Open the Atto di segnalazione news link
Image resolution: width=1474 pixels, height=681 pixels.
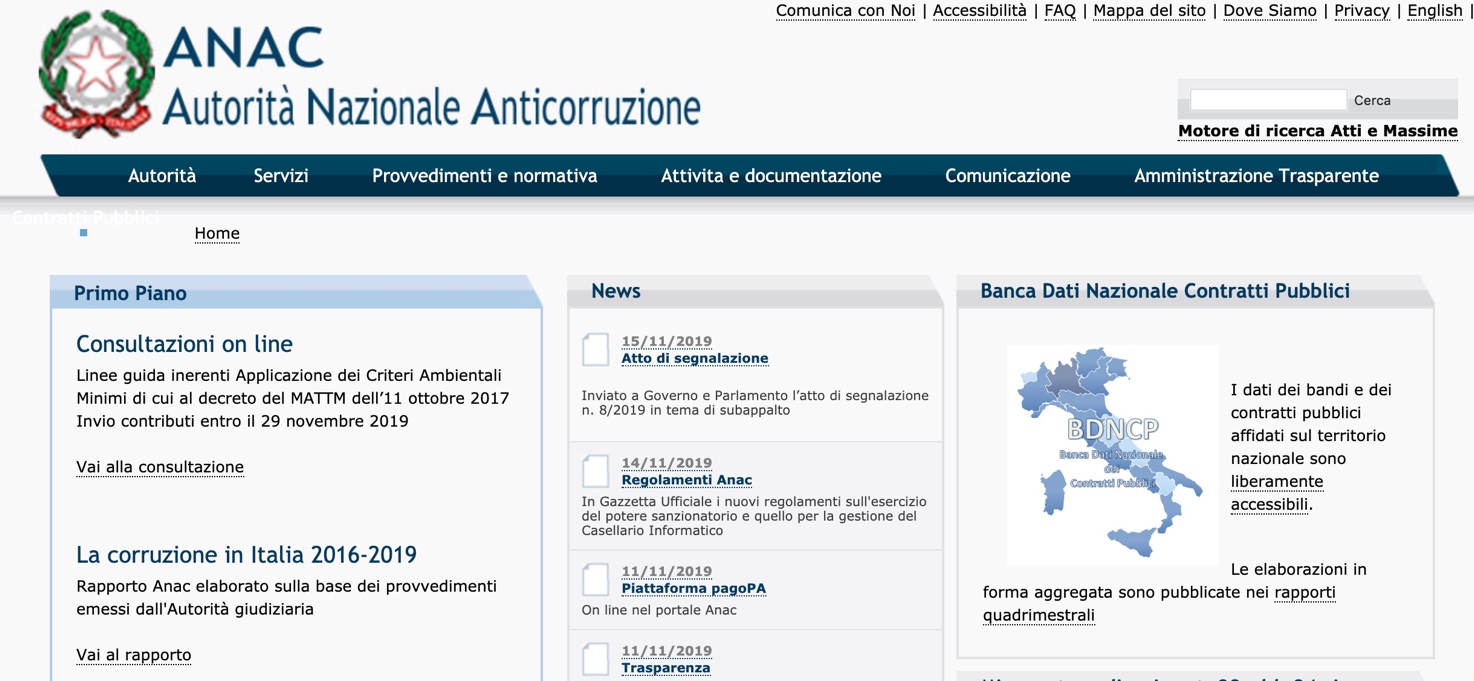coord(695,358)
